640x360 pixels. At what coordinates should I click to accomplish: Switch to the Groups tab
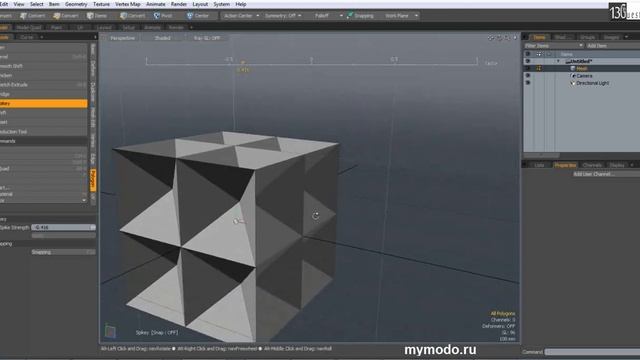tap(587, 37)
